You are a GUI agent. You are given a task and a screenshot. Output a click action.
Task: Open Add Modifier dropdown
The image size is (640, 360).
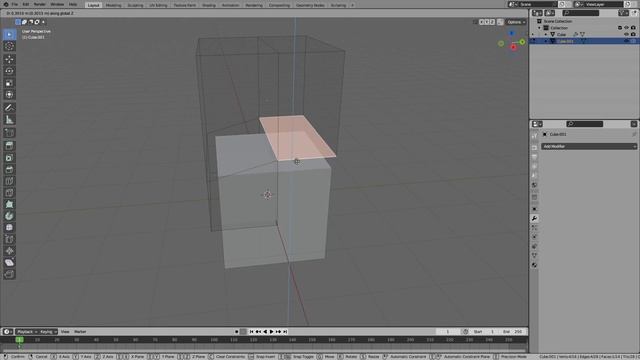589,146
